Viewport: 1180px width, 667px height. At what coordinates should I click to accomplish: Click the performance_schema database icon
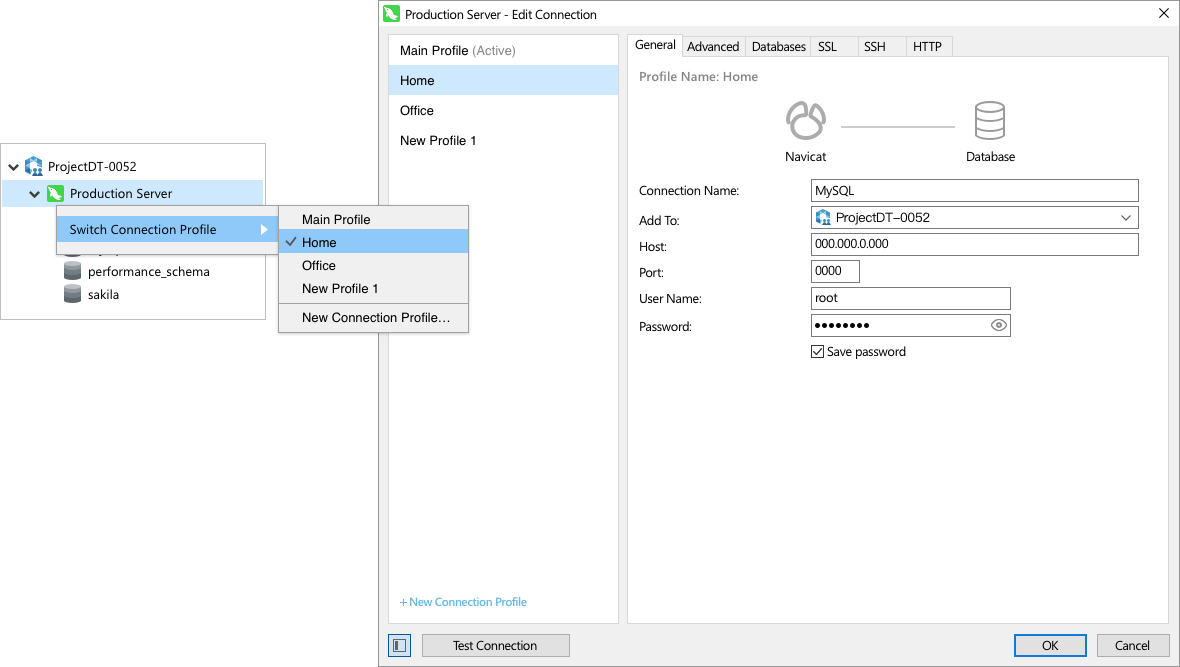click(72, 271)
